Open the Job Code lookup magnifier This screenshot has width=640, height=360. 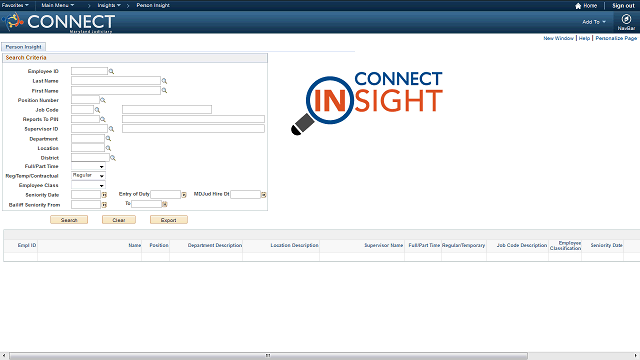[x=97, y=110]
